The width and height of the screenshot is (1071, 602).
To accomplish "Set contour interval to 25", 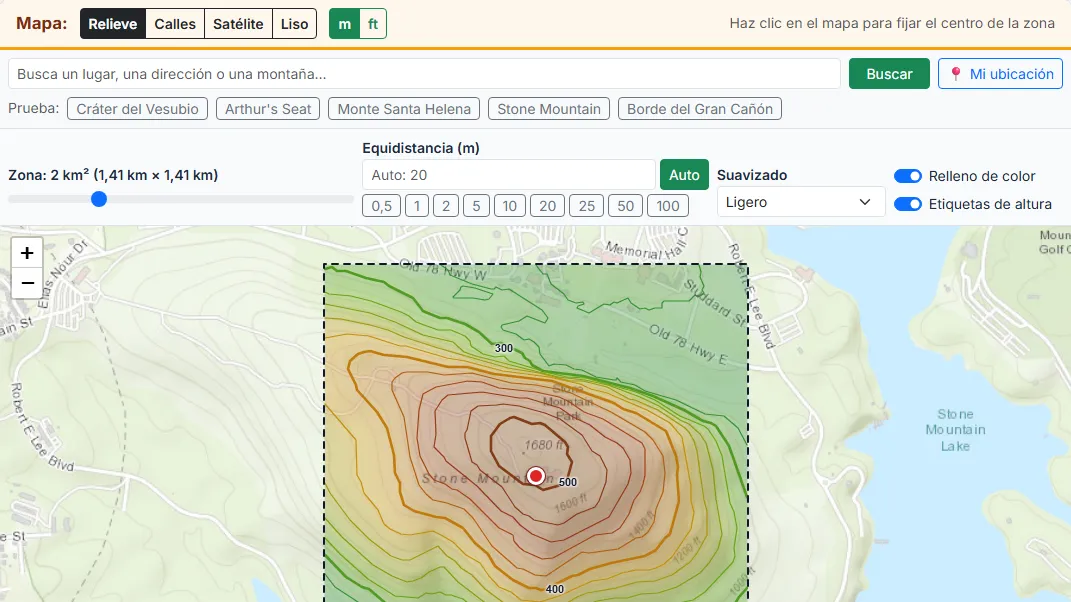I will coord(587,206).
